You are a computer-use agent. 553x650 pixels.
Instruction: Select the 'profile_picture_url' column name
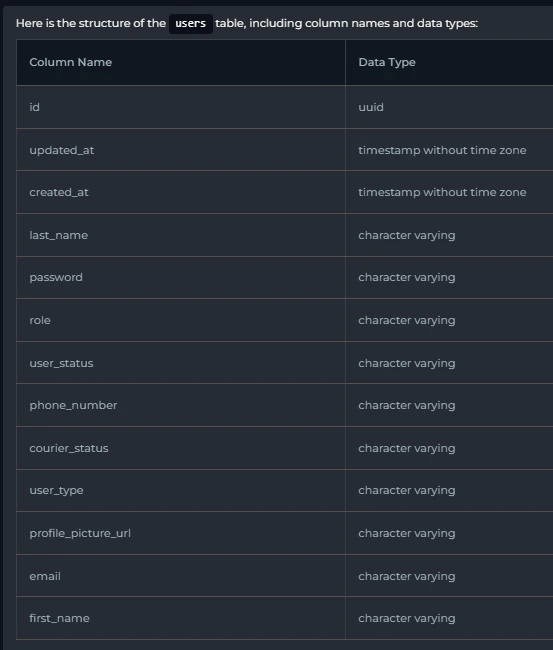[x=80, y=534]
